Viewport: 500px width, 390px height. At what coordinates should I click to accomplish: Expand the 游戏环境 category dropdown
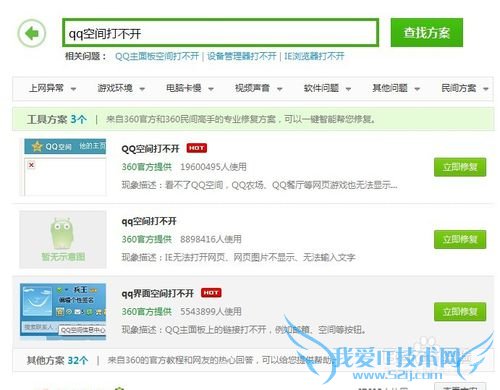[121, 88]
